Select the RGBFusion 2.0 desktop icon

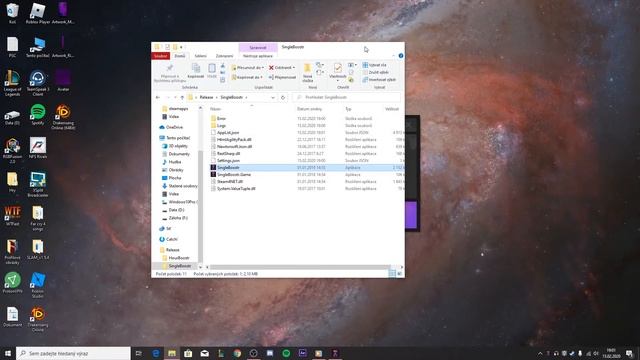[x=12, y=151]
